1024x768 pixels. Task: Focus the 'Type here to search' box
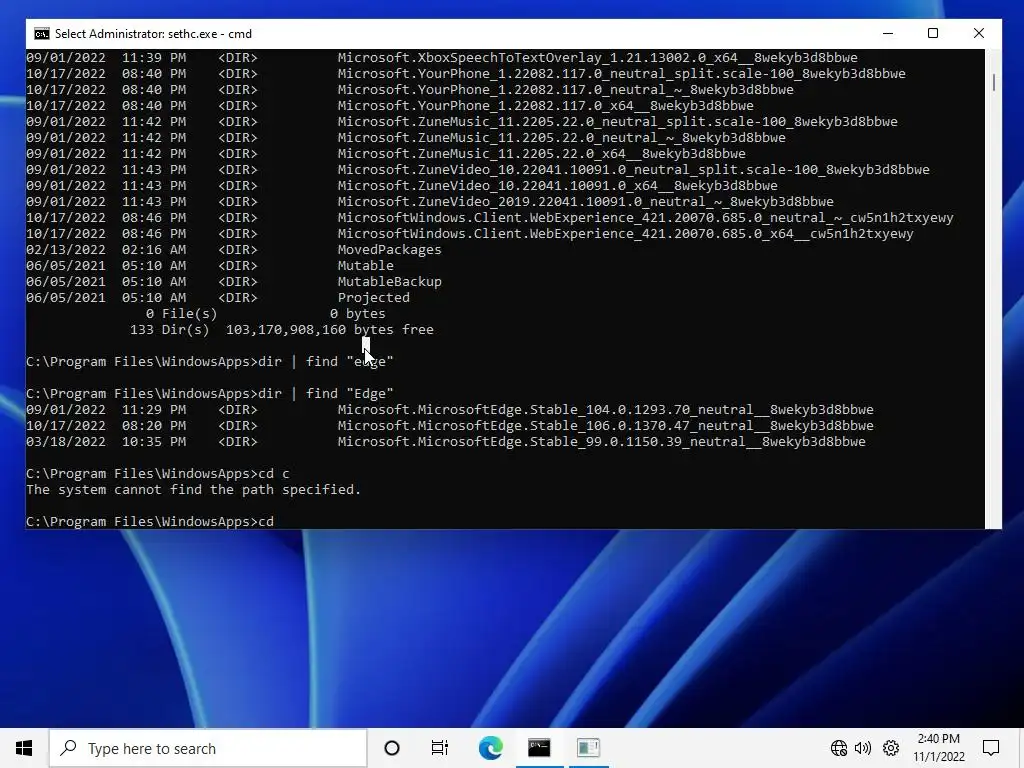click(x=208, y=748)
